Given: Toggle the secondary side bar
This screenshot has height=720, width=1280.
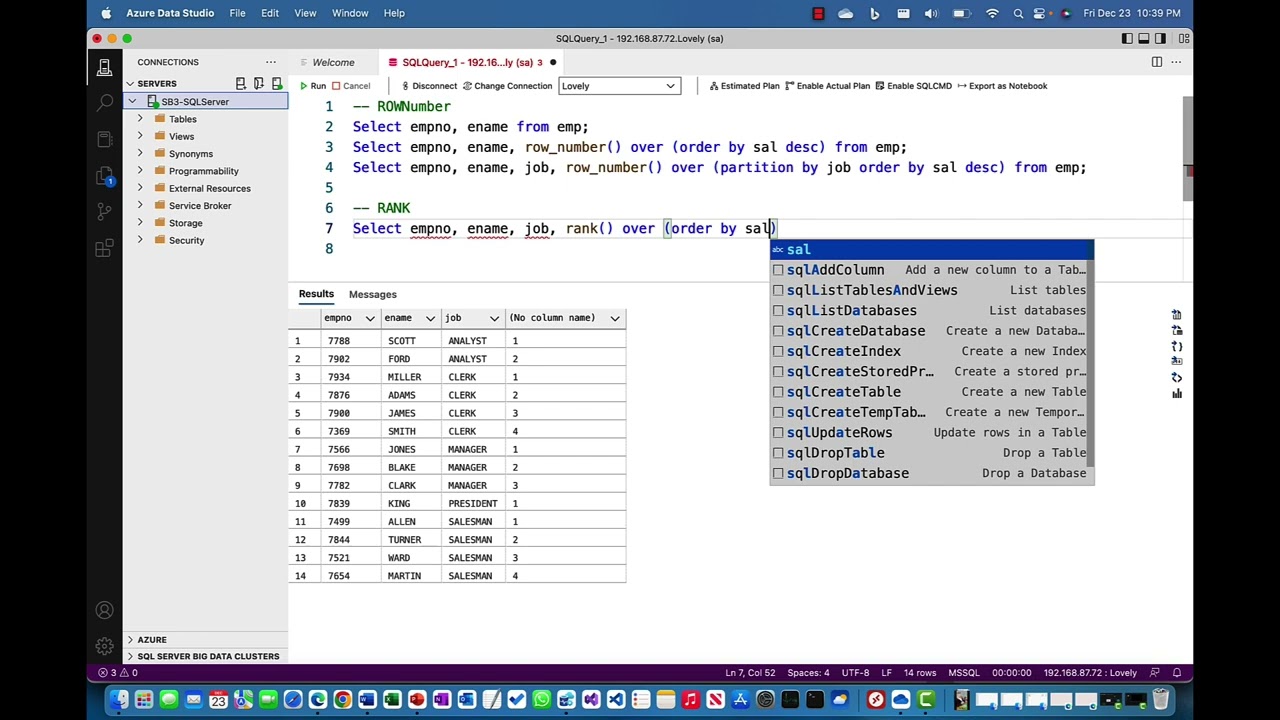Looking at the screenshot, I should pos(1161,38).
